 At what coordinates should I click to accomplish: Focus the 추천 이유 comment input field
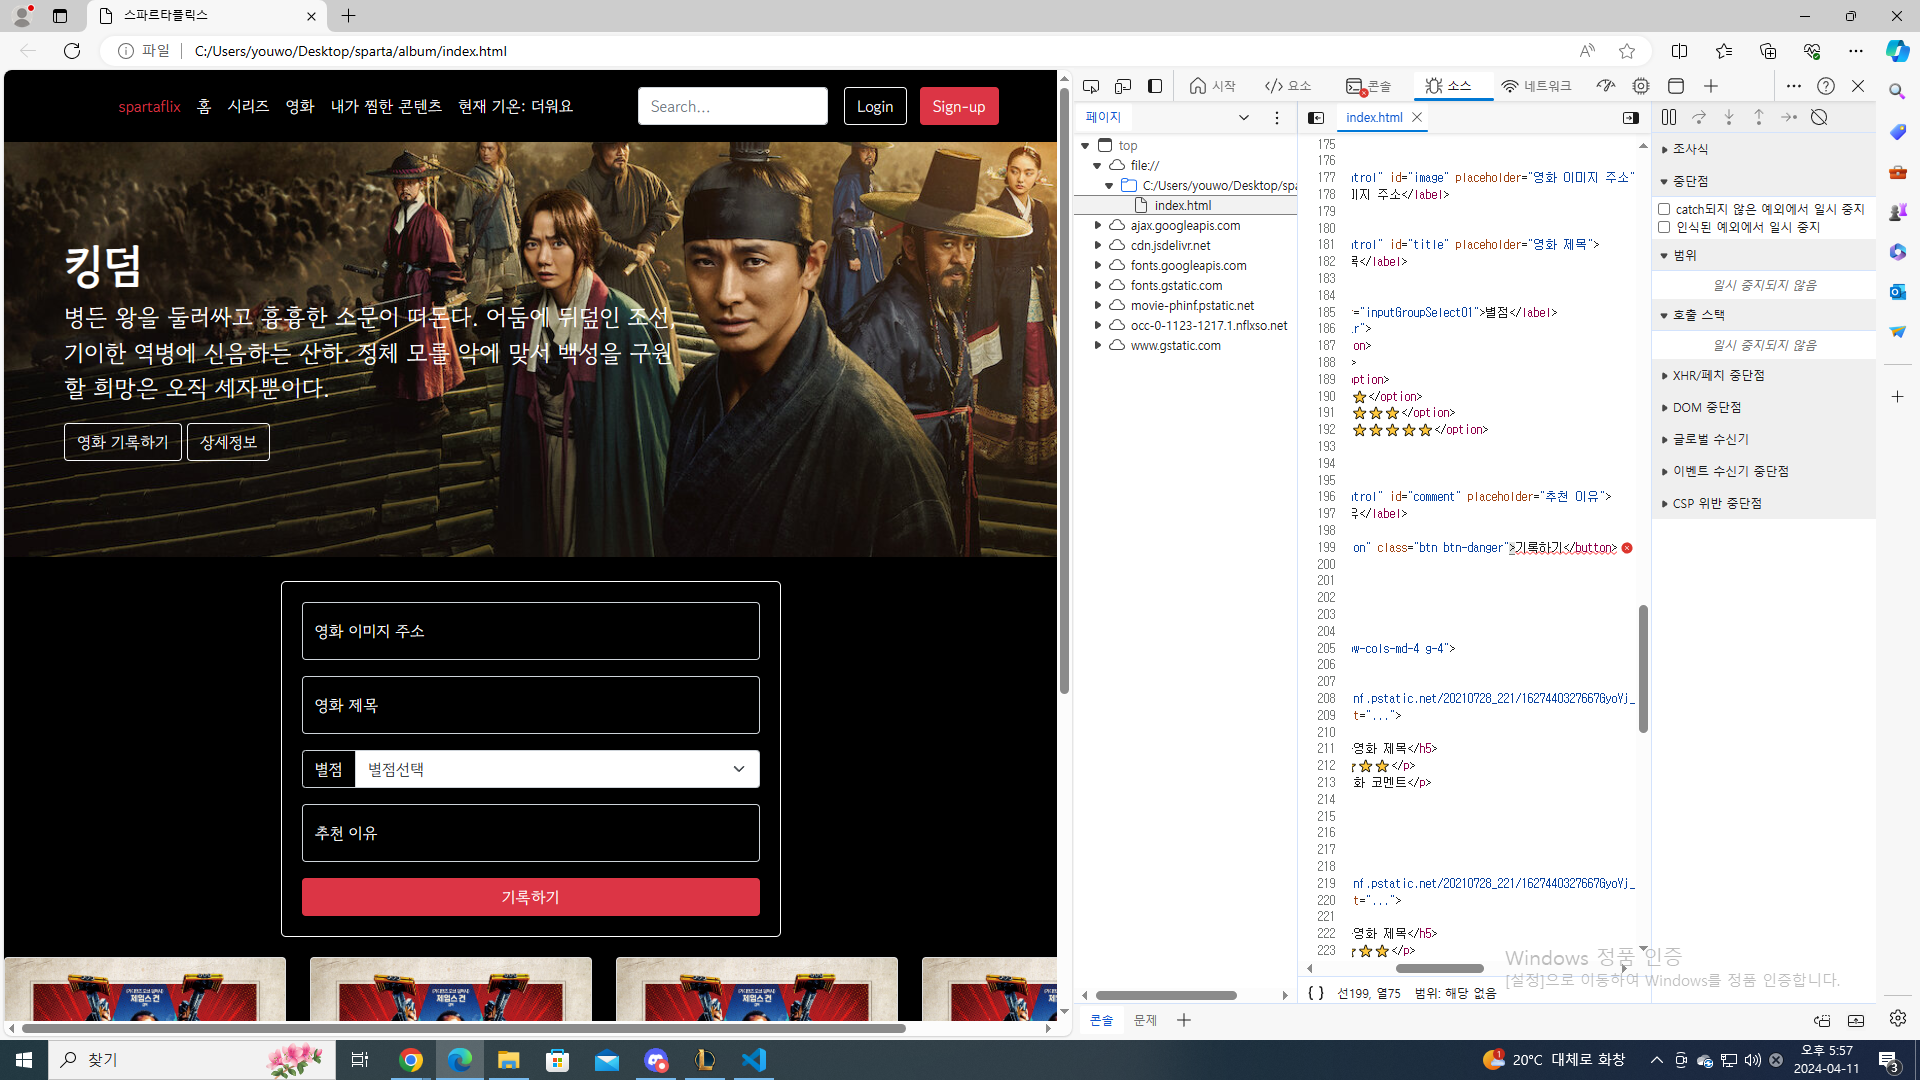(531, 833)
